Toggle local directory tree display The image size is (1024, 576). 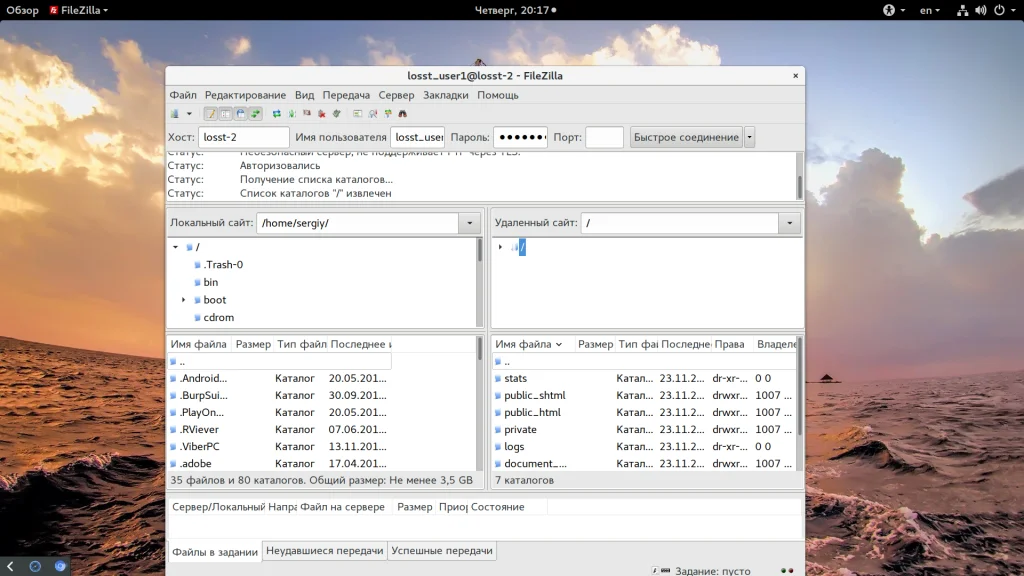click(x=226, y=114)
